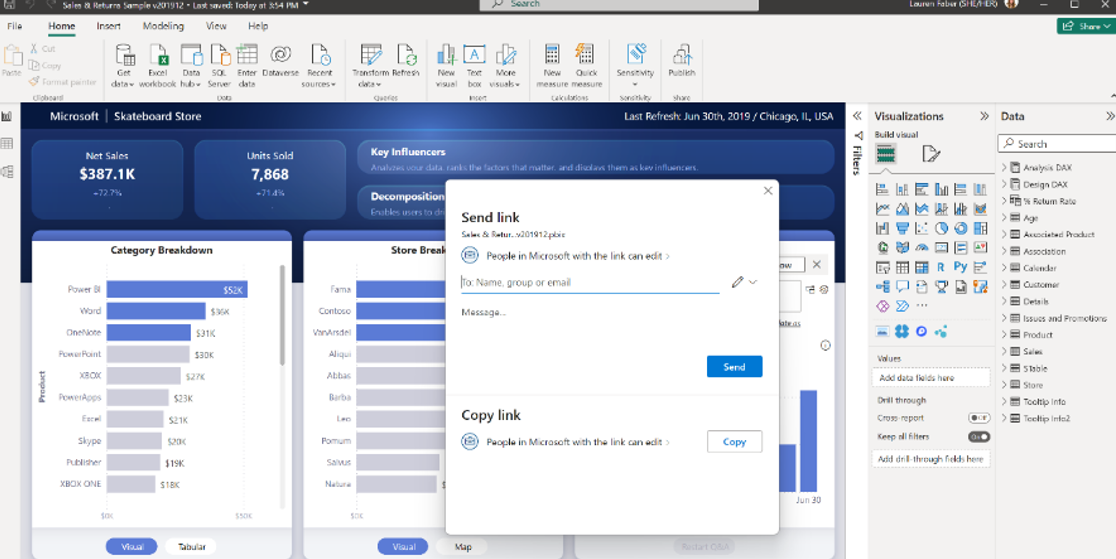Change link settings under Send link
1116x559 pixels.
click(x=566, y=255)
